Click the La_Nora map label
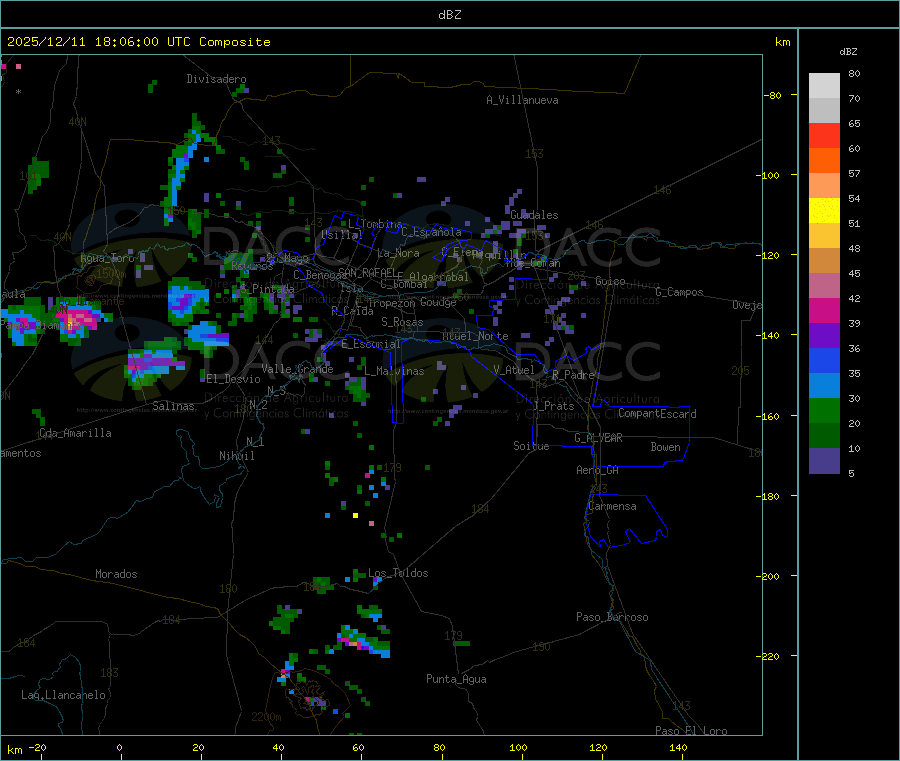 tap(398, 253)
